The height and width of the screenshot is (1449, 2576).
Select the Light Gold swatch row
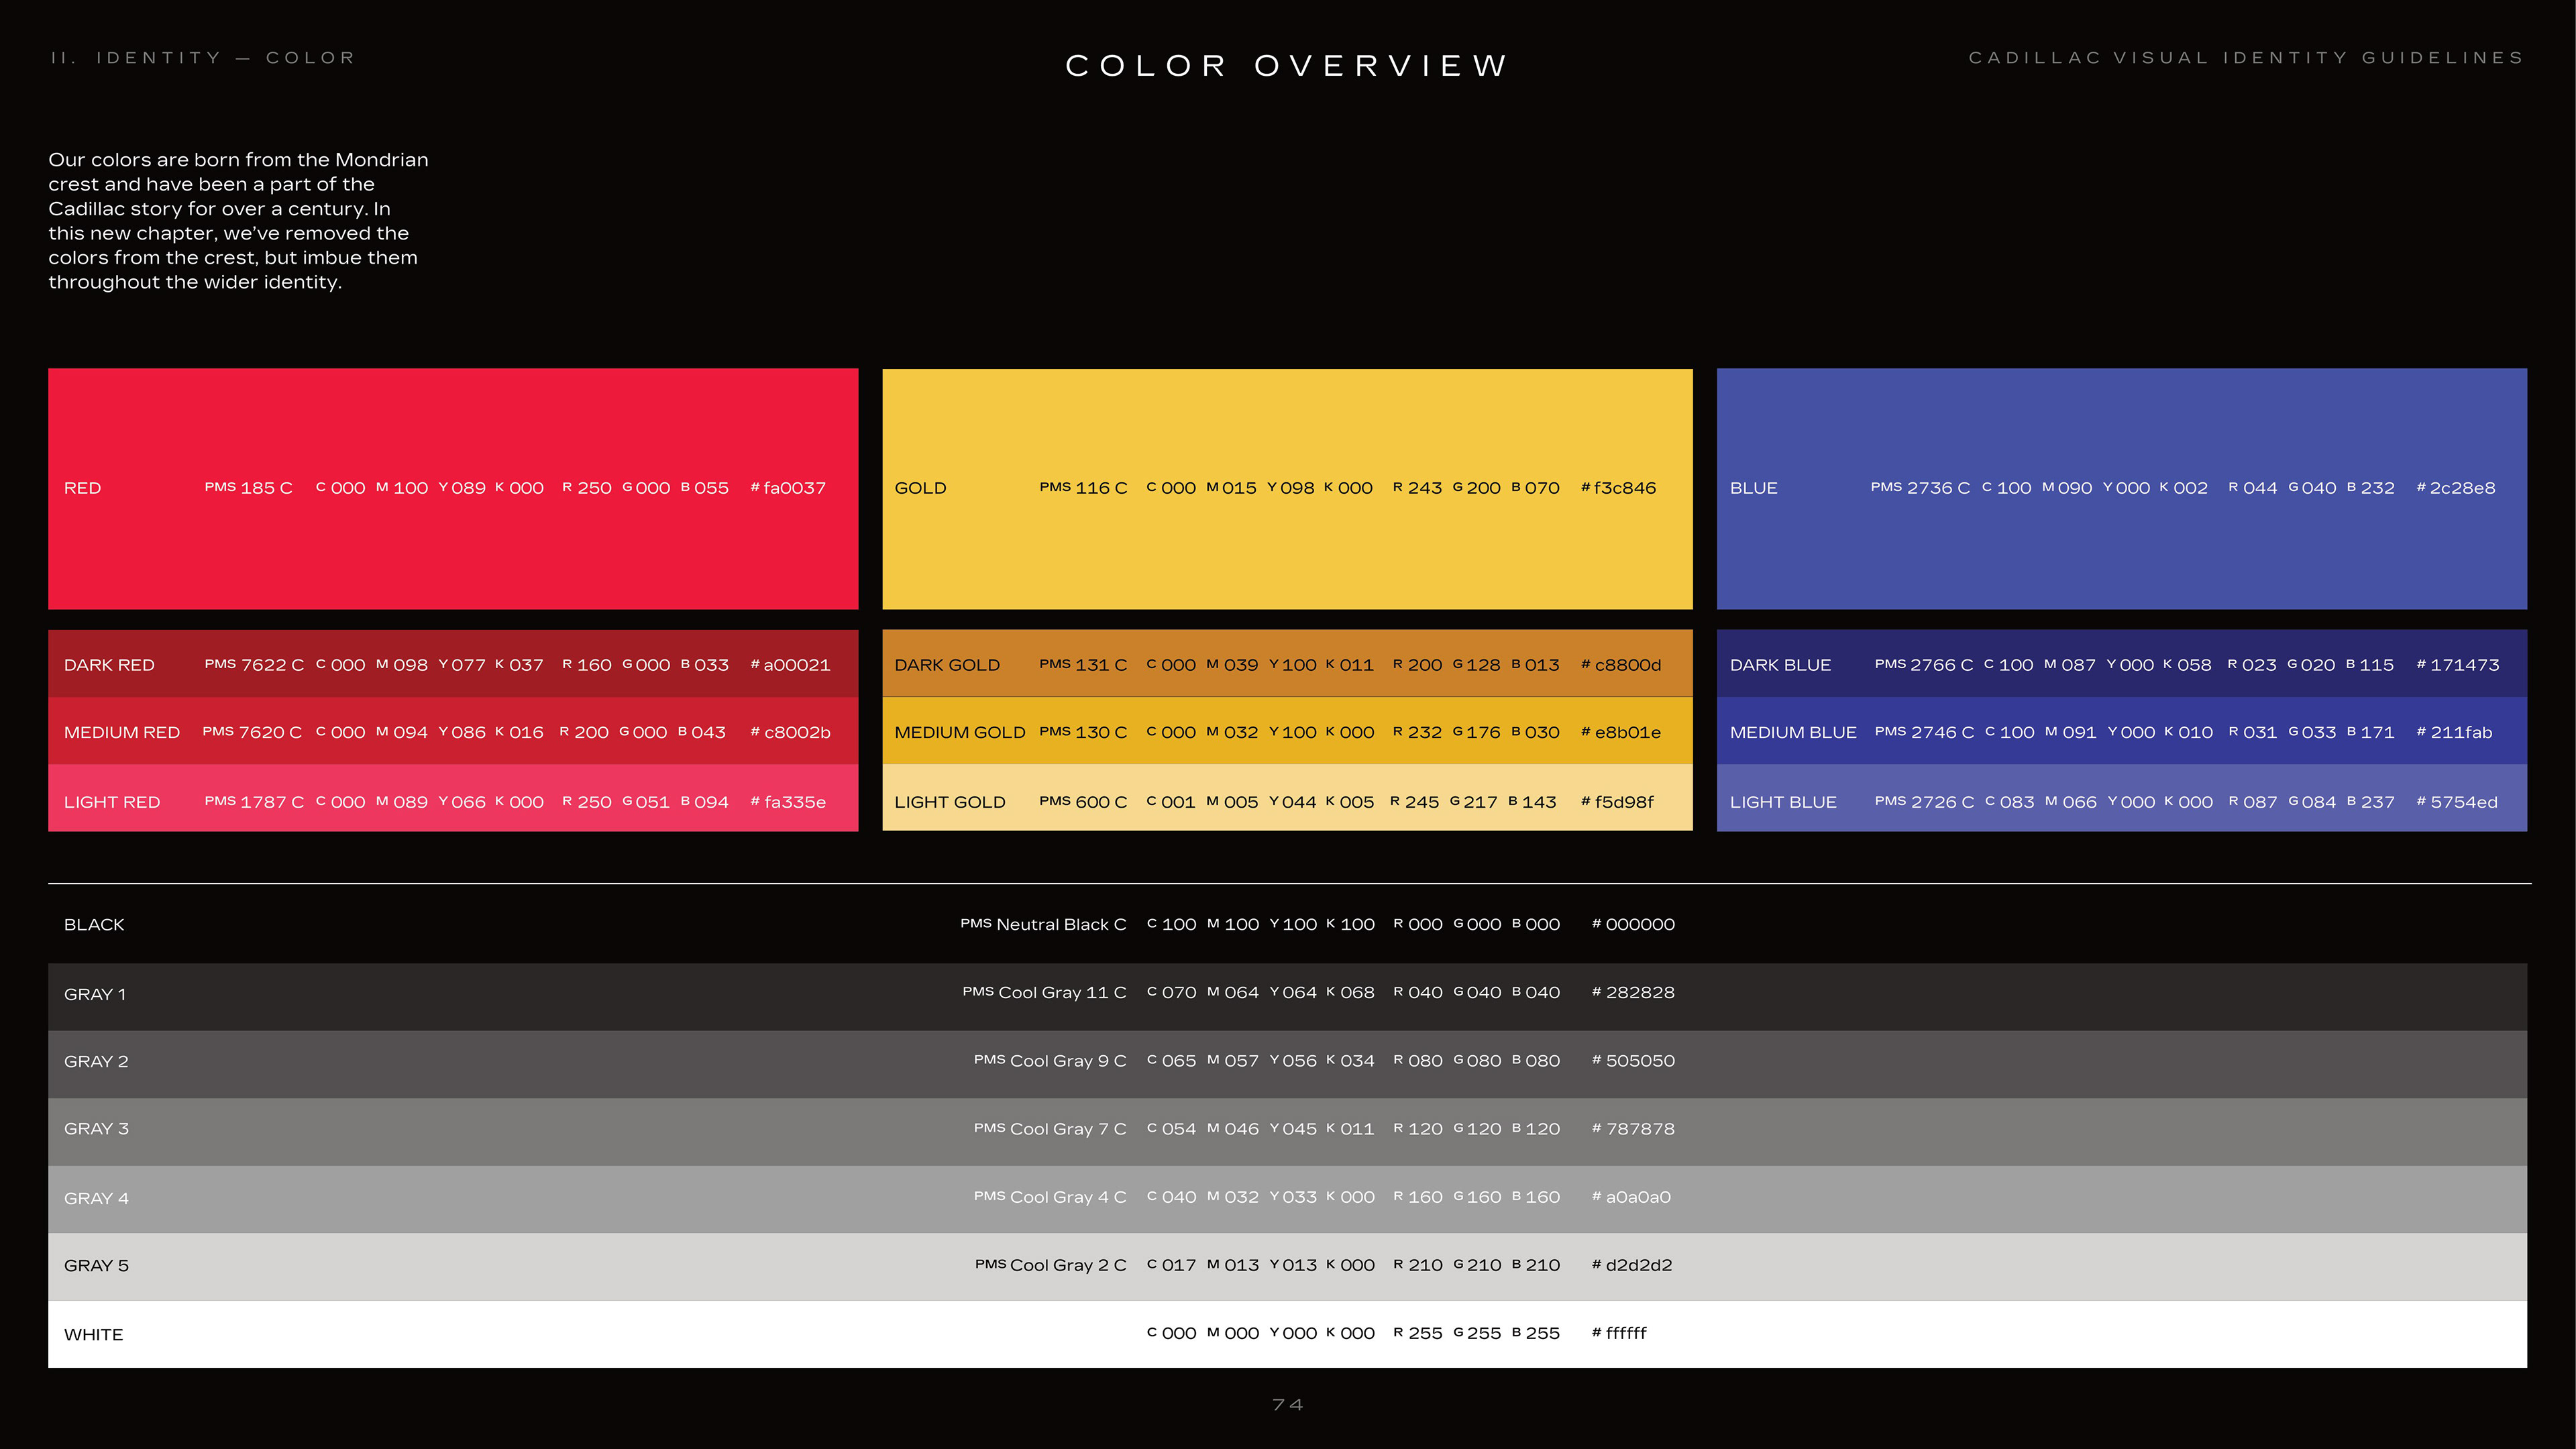point(1287,800)
